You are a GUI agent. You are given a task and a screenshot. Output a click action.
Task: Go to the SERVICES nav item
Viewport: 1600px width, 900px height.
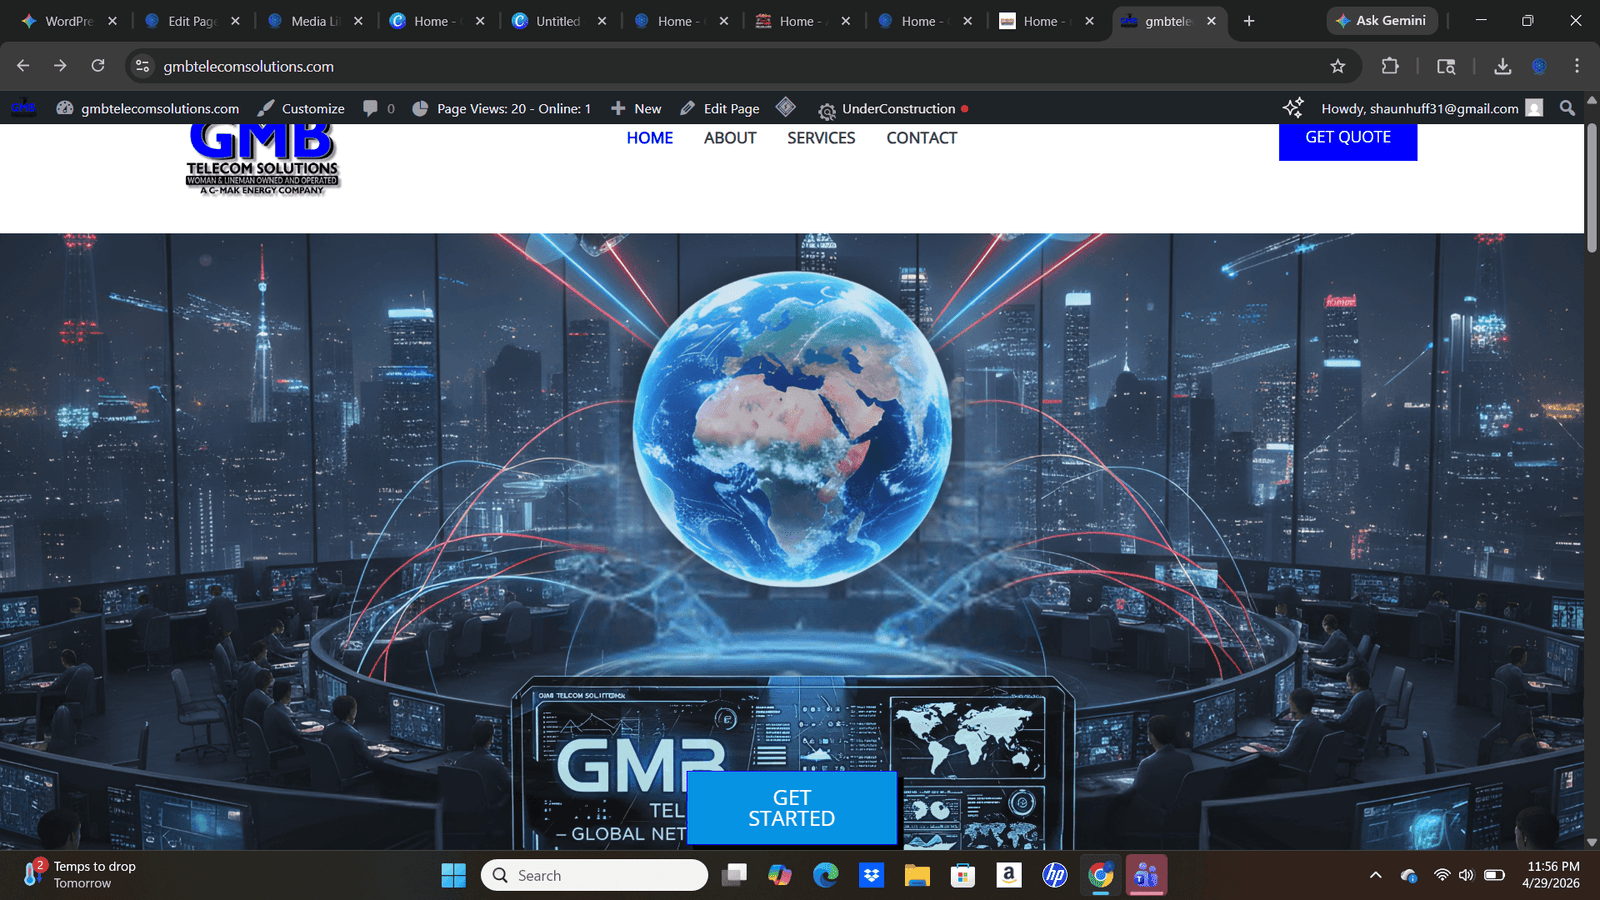pyautogui.click(x=821, y=138)
